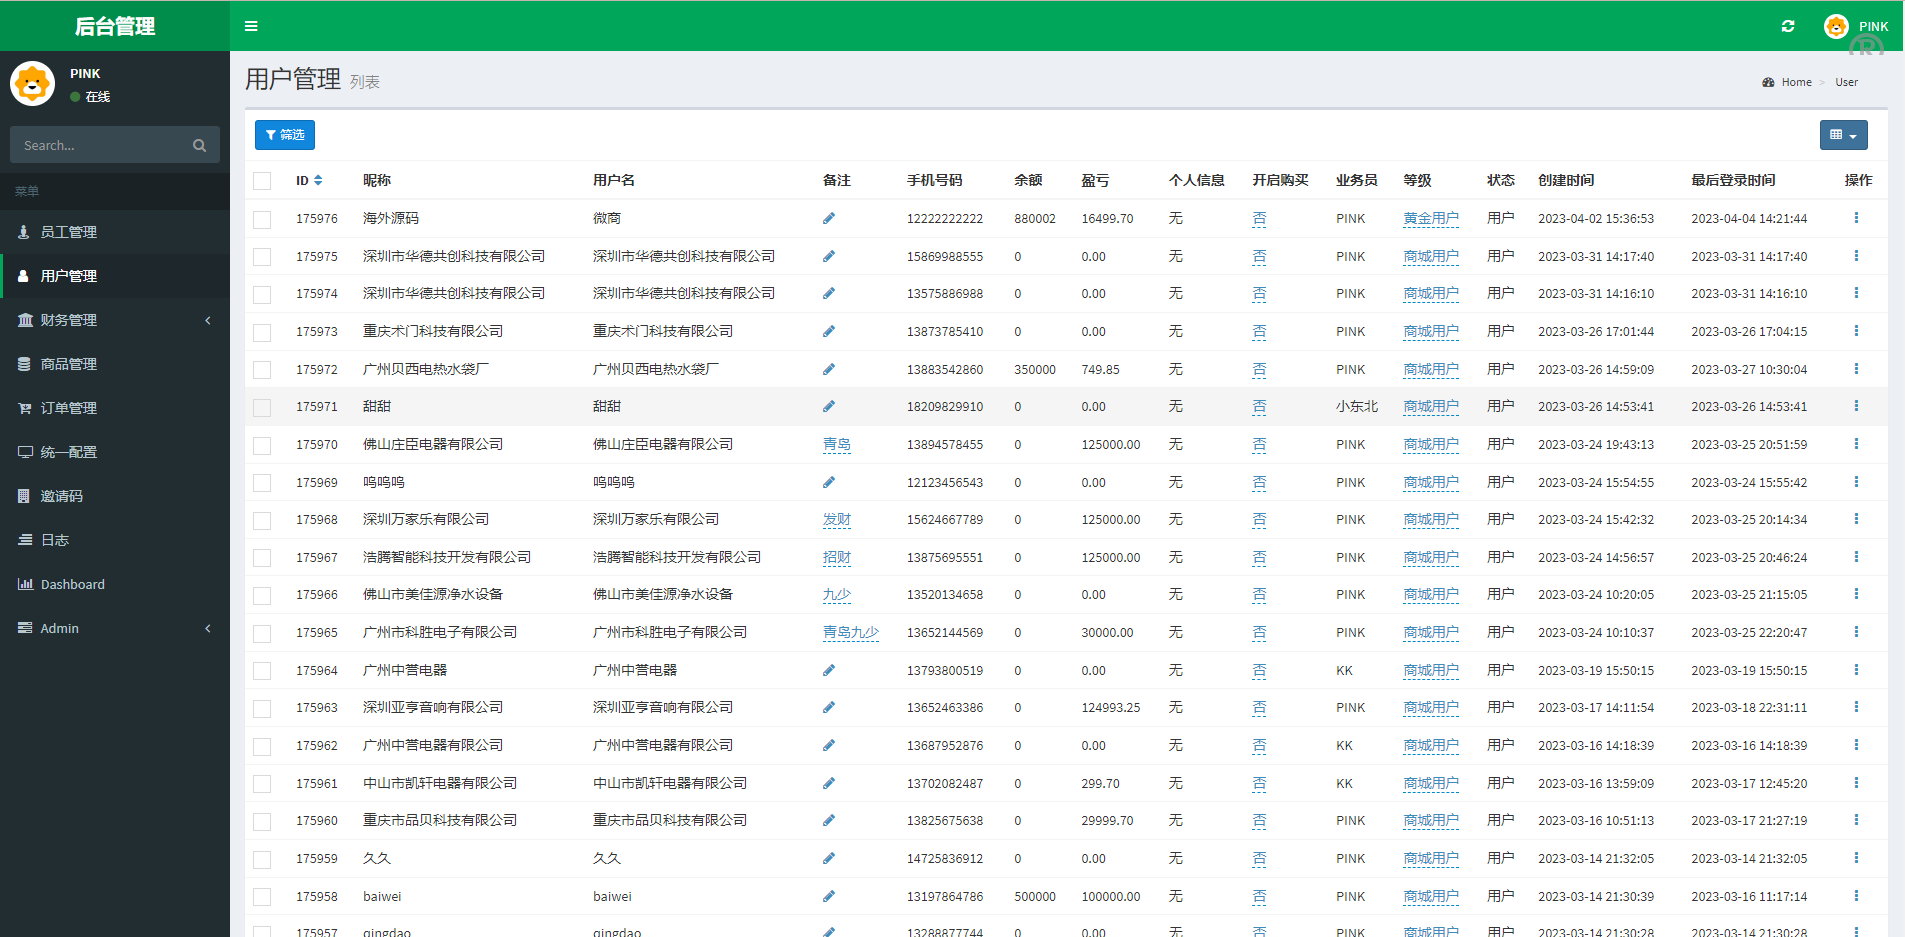Image resolution: width=1905 pixels, height=937 pixels.
Task: Open three-dot action menu for 久久 row
Action: pyautogui.click(x=1857, y=858)
